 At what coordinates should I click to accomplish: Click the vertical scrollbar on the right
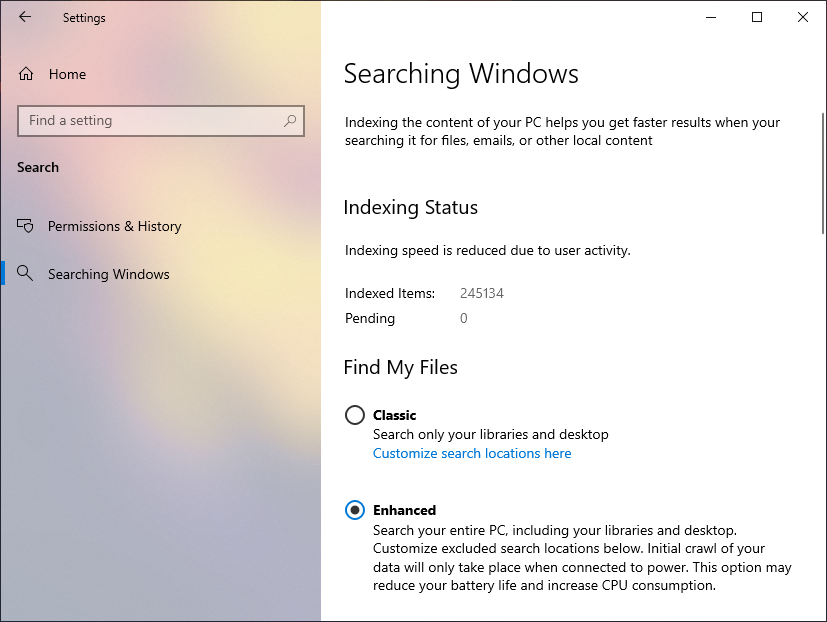click(823, 173)
